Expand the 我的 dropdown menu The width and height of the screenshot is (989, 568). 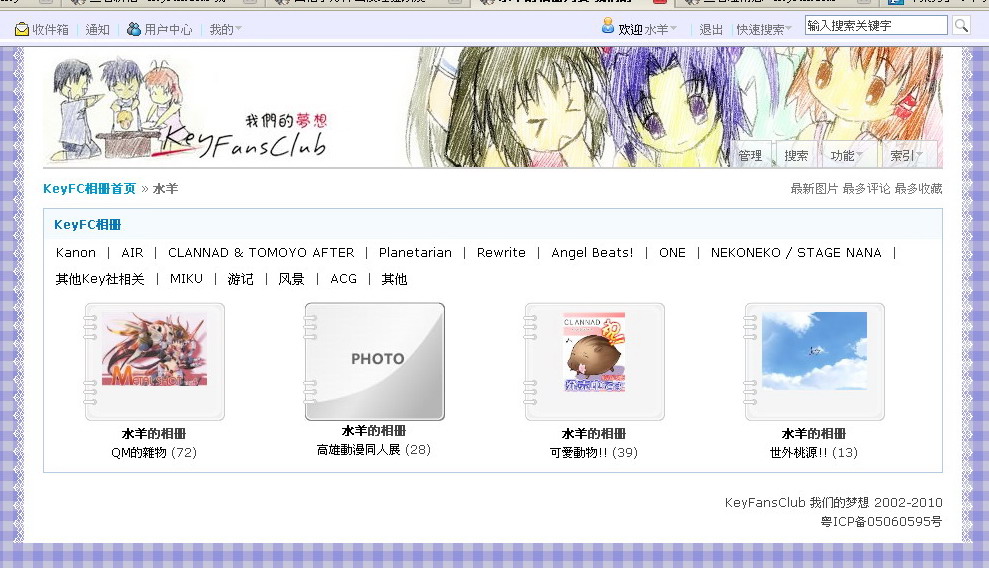[x=225, y=30]
